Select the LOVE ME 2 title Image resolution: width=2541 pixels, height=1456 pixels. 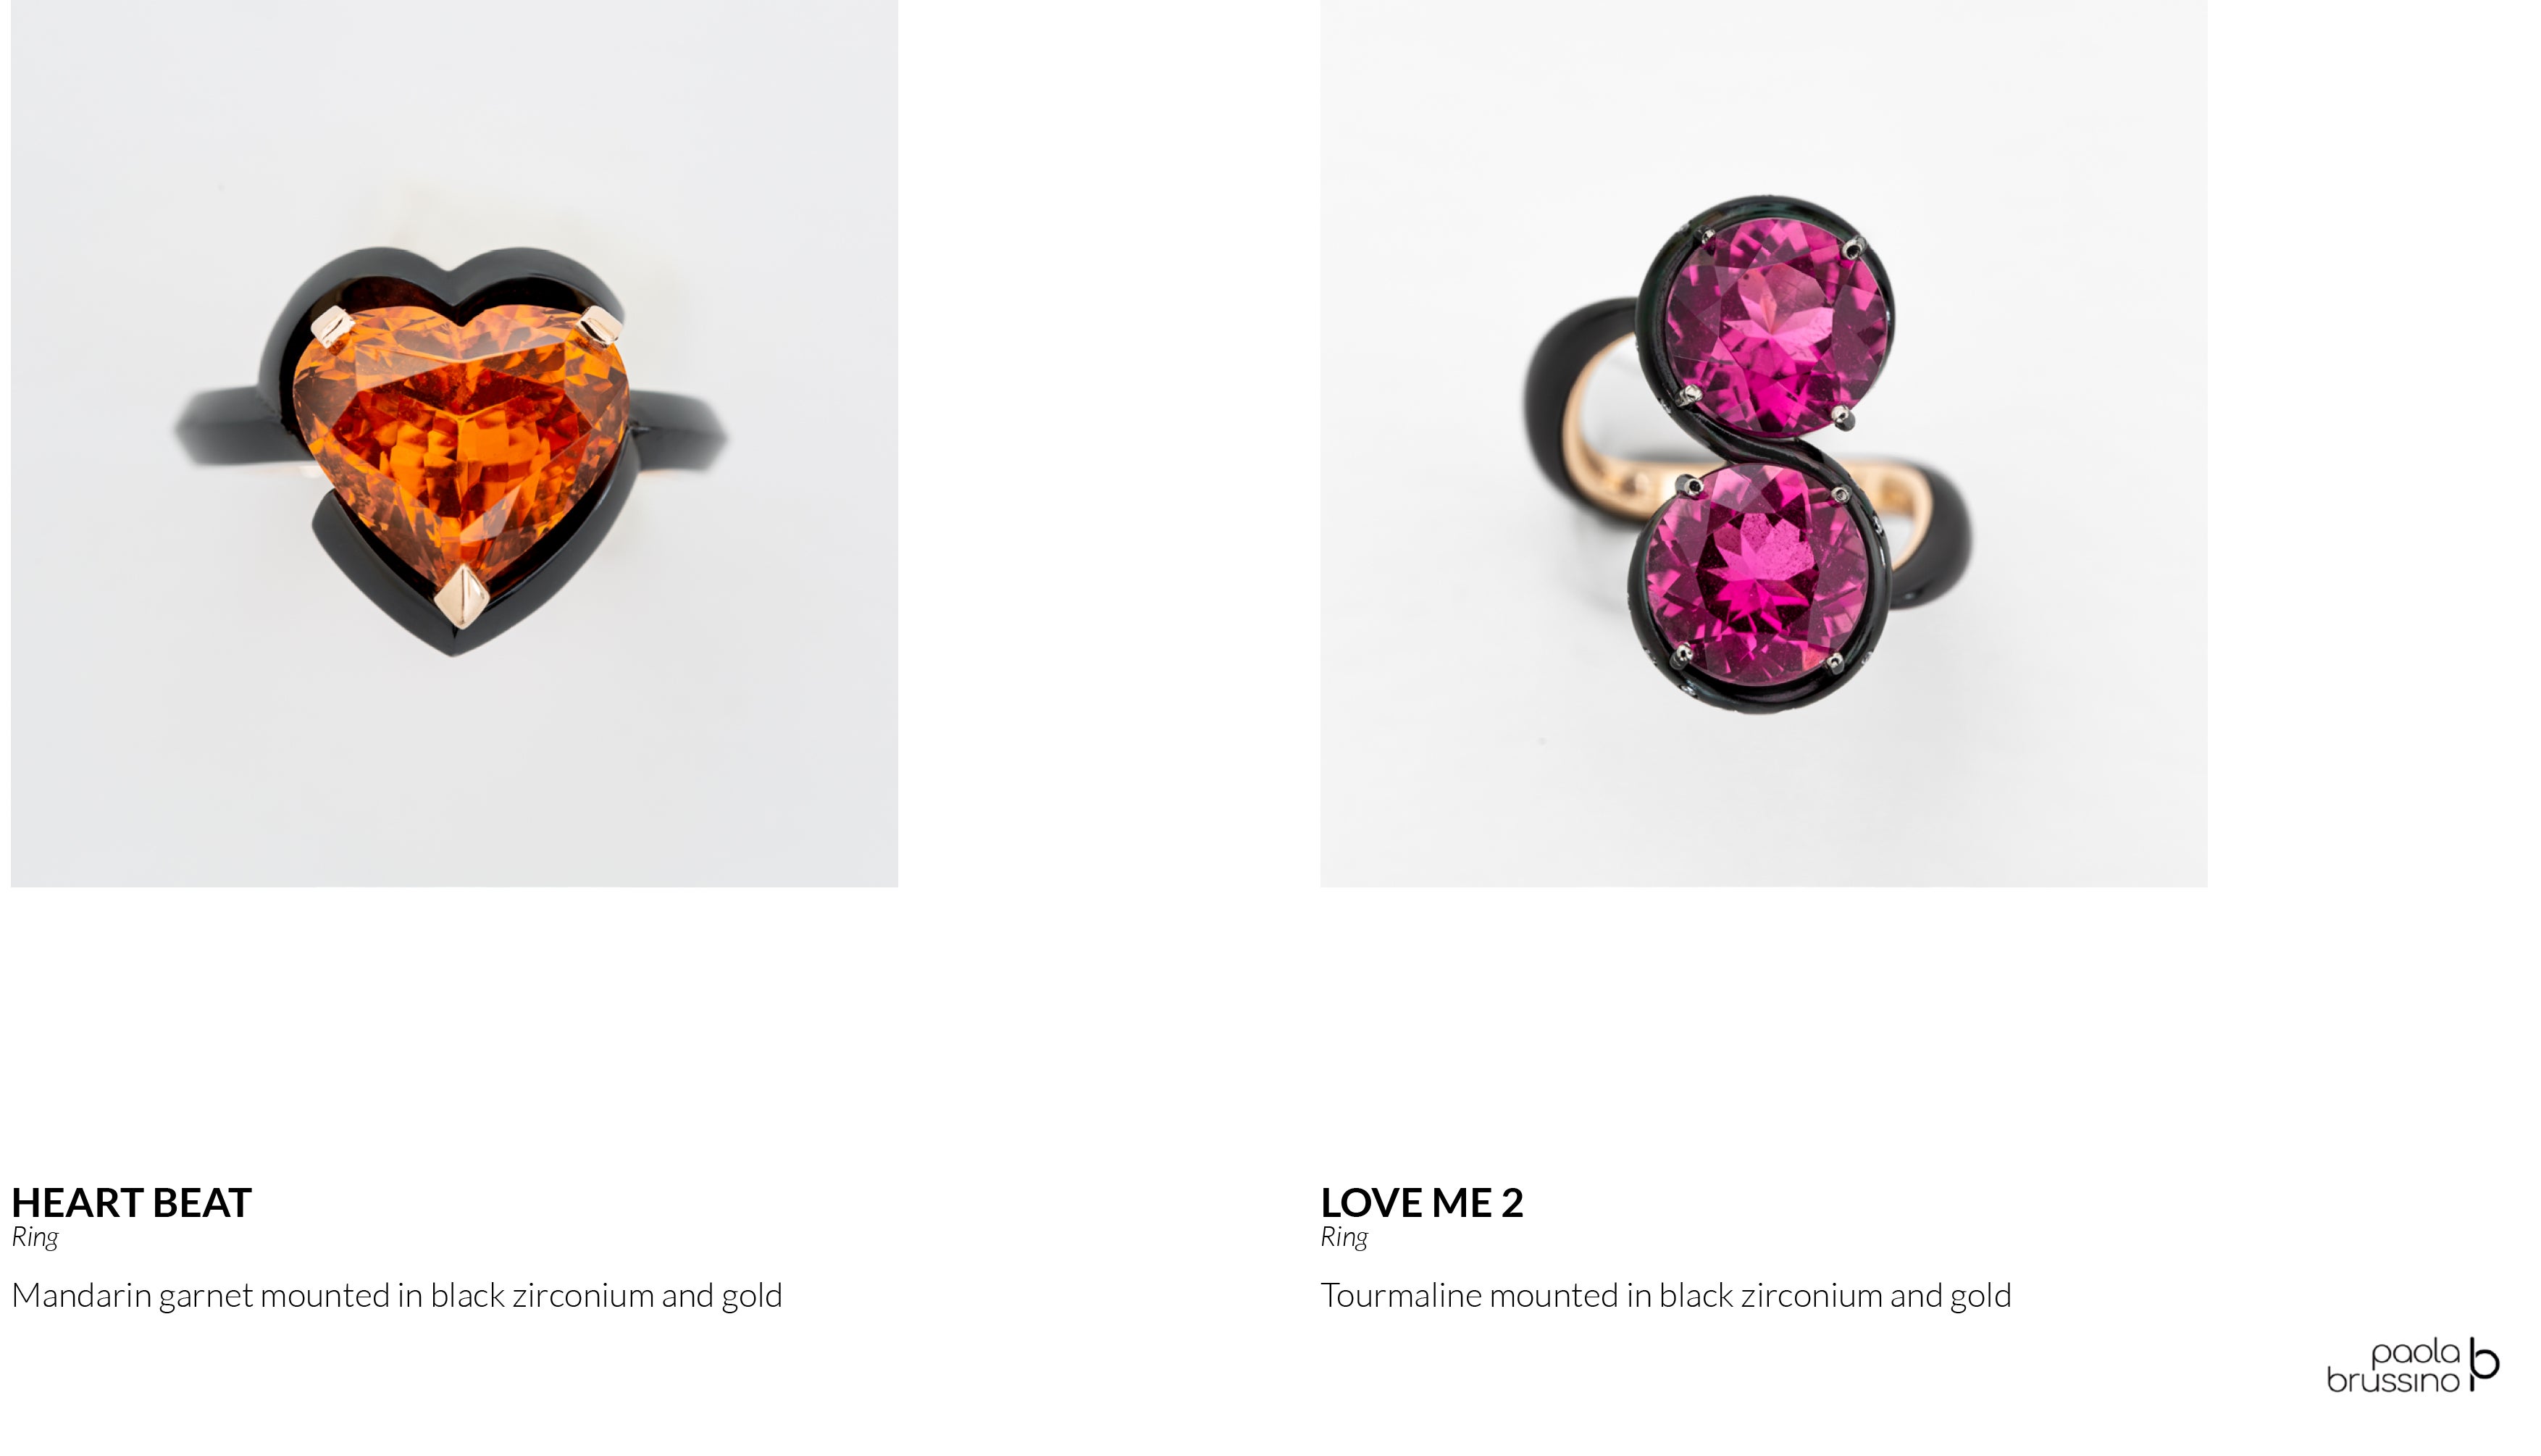pos(1421,1203)
